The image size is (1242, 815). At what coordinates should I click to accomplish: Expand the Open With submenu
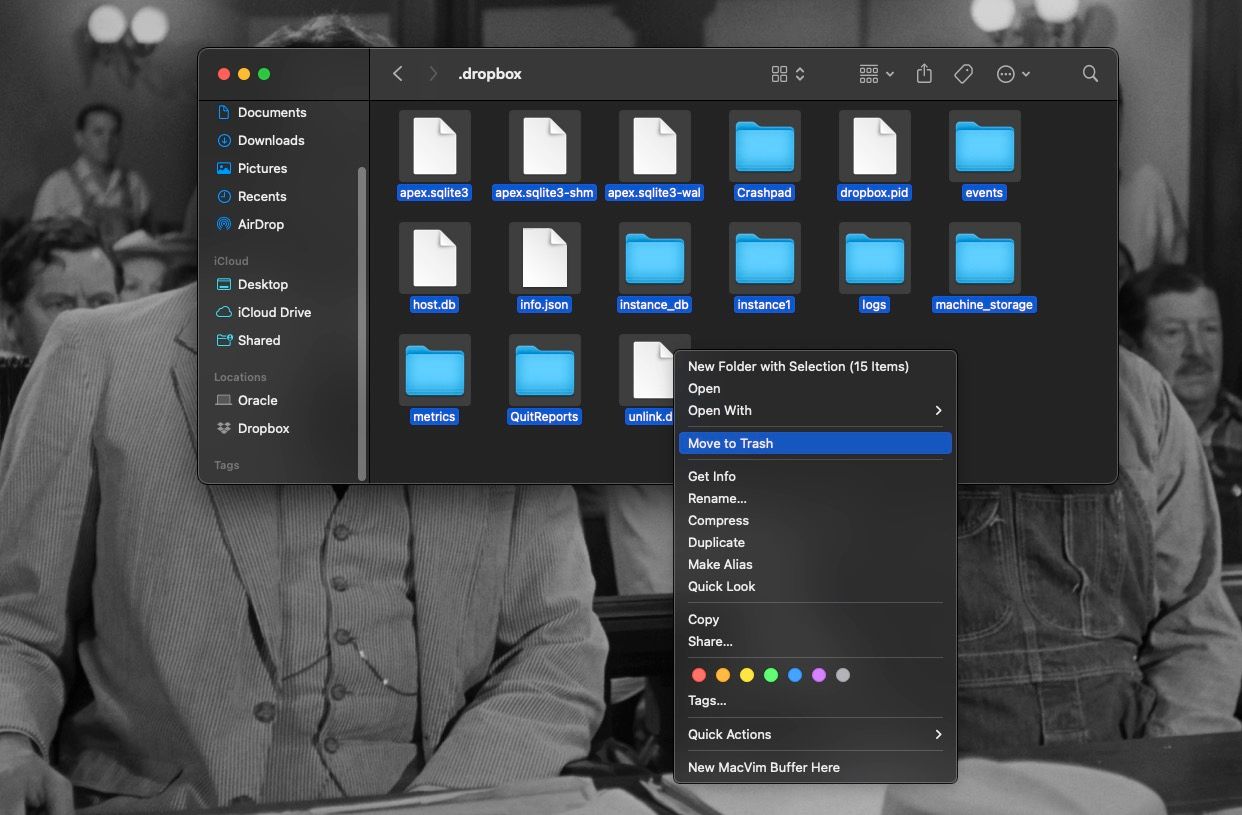pyautogui.click(x=718, y=410)
